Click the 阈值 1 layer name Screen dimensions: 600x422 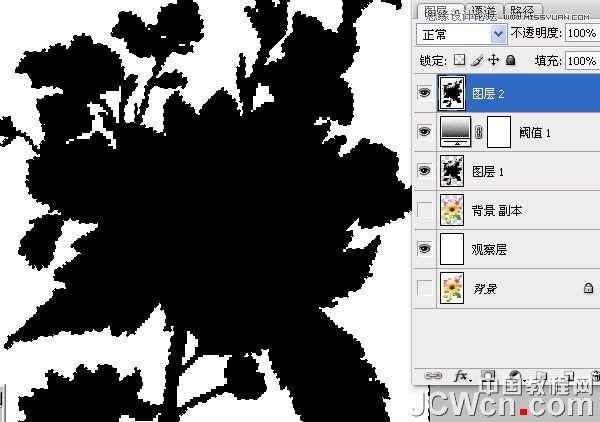[535, 133]
